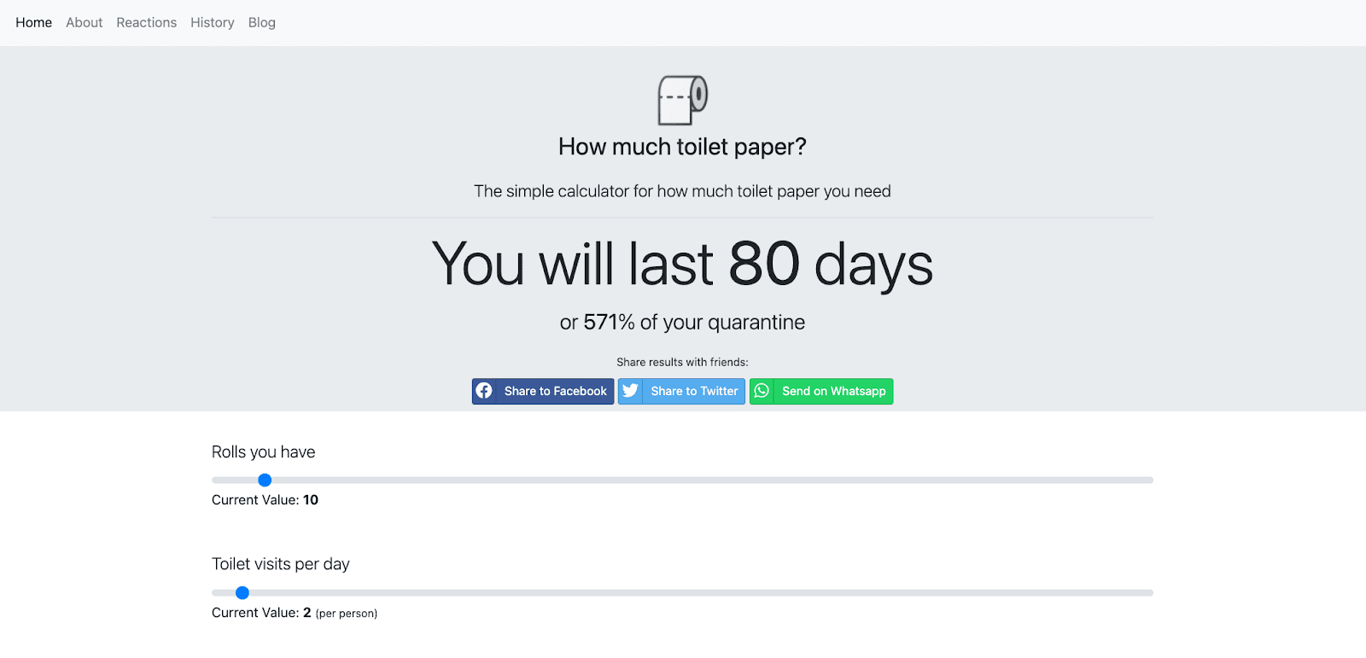
Task: Click far right end of Toilet visits track
Action: 1149,593
